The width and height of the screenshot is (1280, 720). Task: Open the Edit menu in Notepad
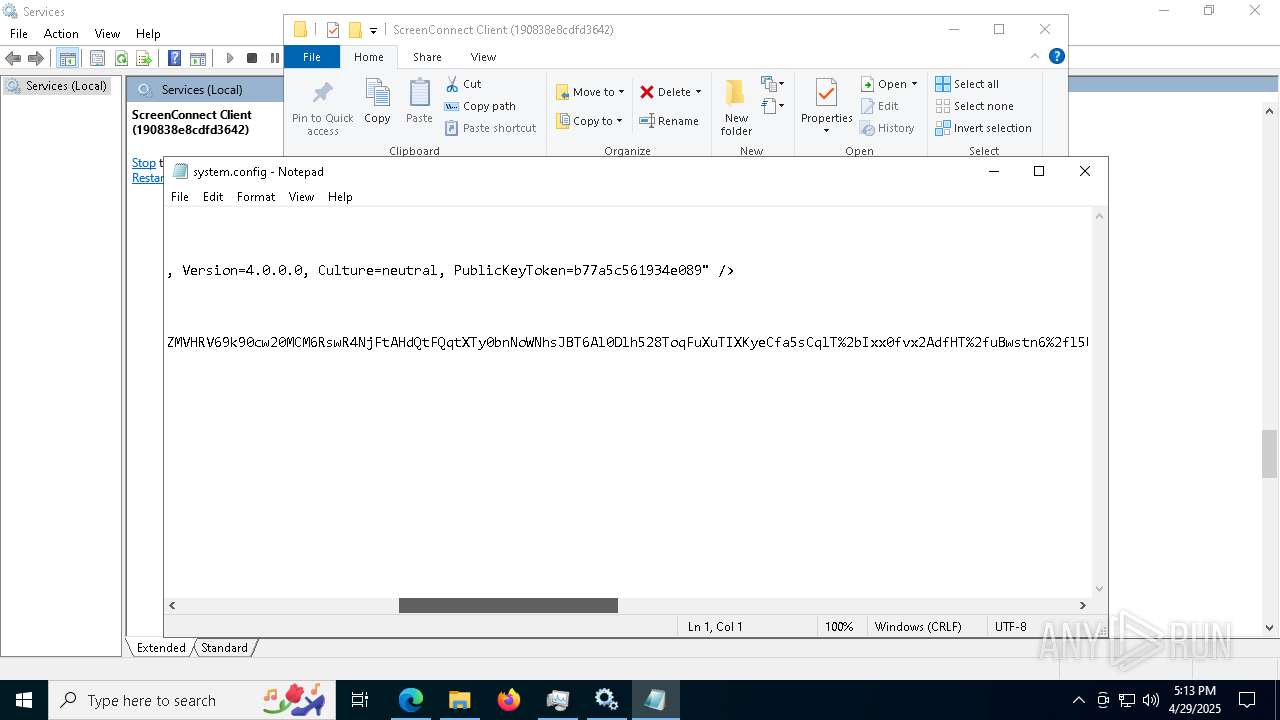[213, 197]
